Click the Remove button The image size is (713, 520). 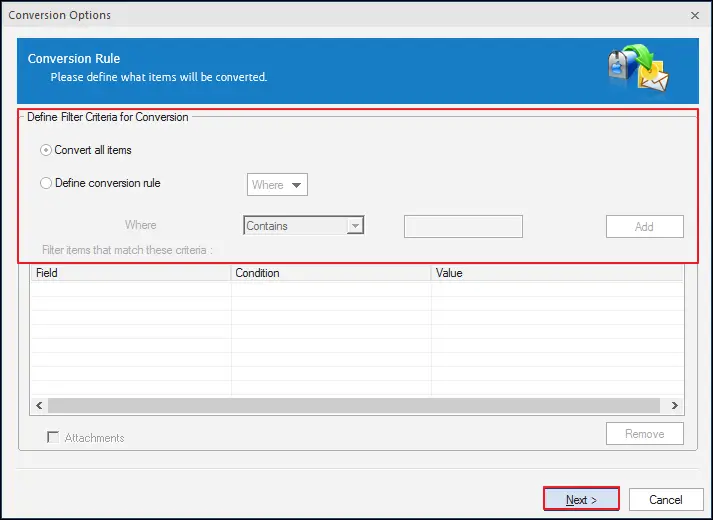click(x=644, y=434)
